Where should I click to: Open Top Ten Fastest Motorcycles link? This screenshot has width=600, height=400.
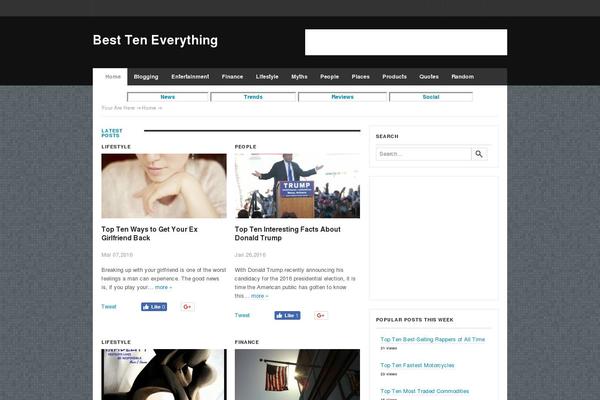click(x=417, y=366)
